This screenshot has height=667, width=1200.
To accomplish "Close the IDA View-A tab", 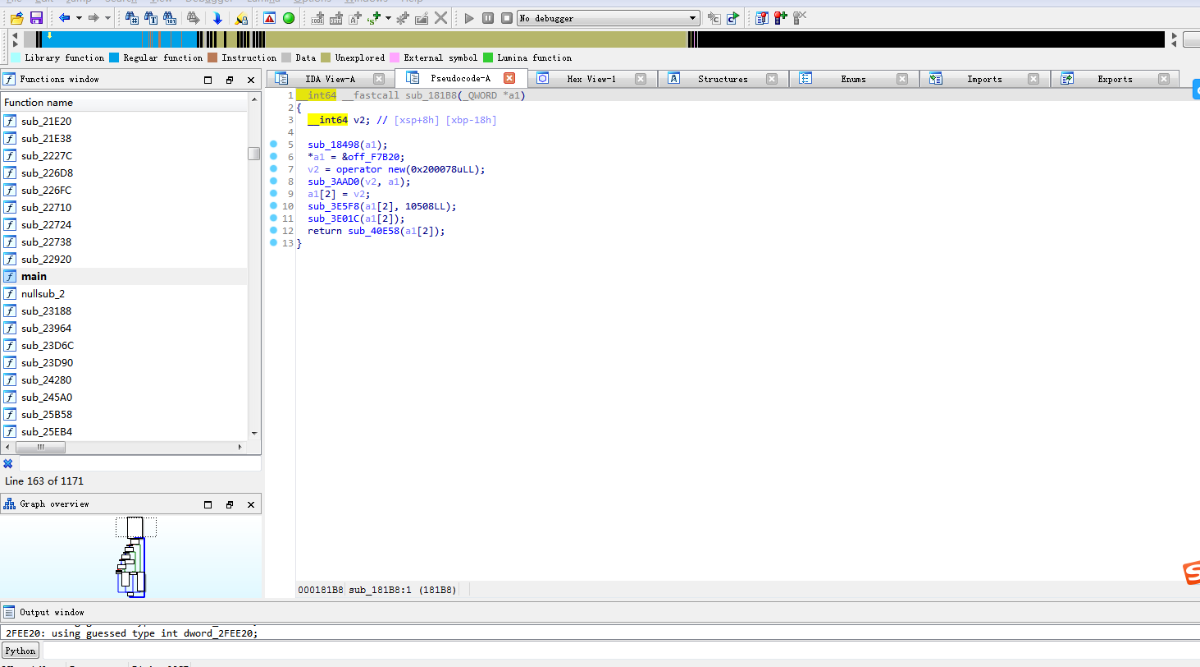I will (379, 79).
